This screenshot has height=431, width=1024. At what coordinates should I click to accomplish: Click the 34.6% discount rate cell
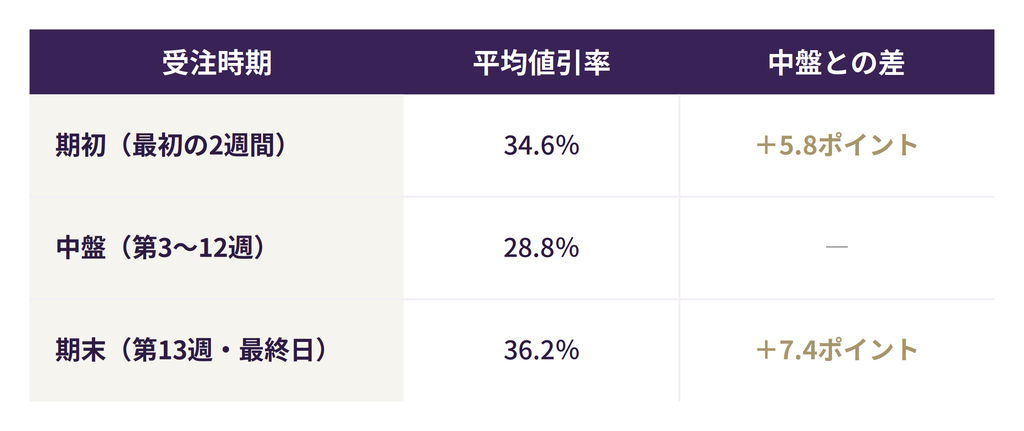coord(541,146)
